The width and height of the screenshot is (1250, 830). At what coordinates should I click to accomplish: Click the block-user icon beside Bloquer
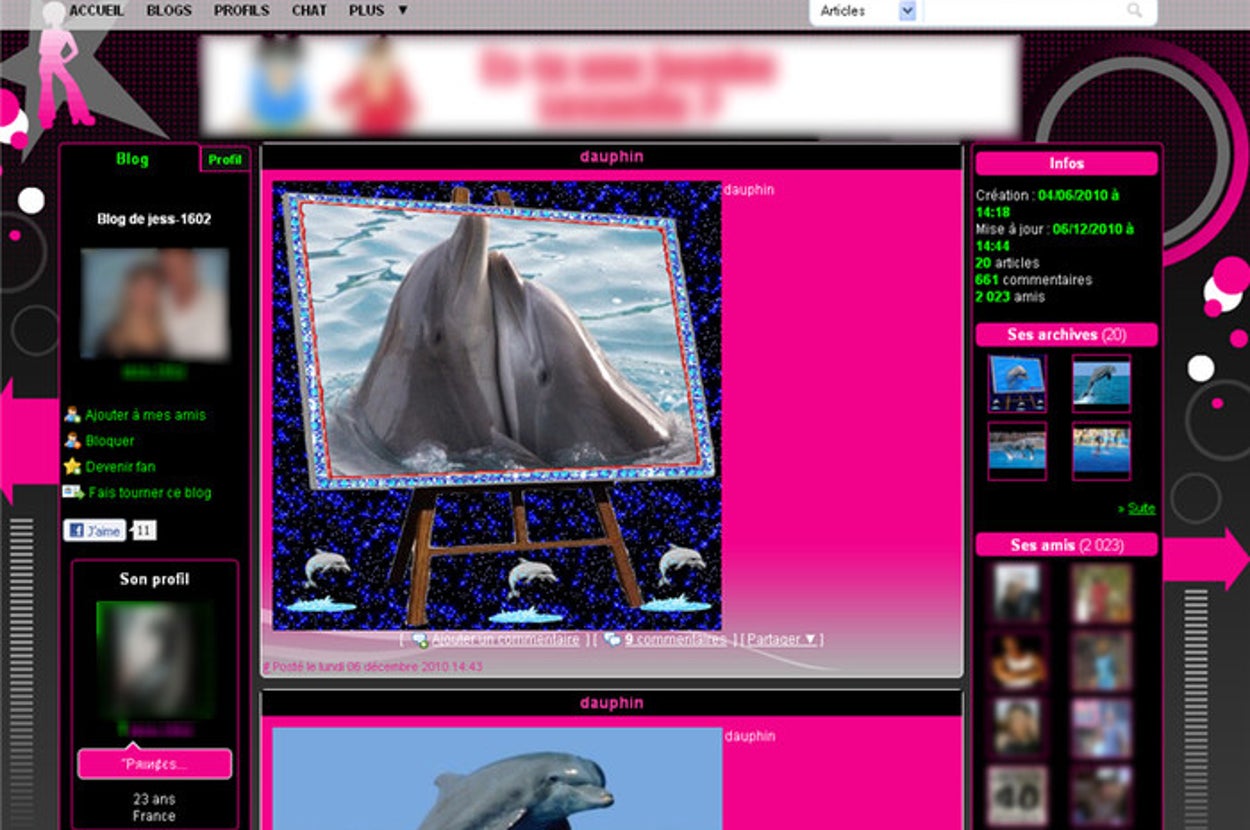coord(72,441)
